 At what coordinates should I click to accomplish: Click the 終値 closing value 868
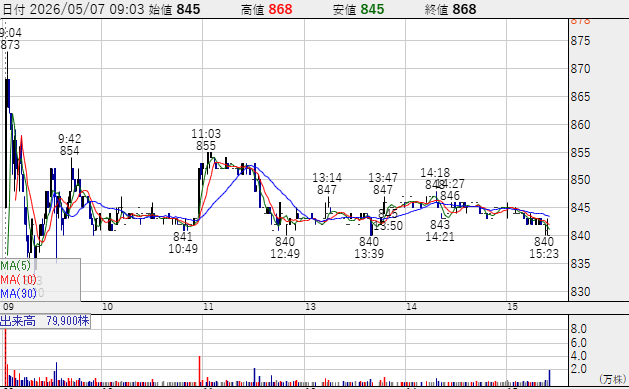(465, 9)
